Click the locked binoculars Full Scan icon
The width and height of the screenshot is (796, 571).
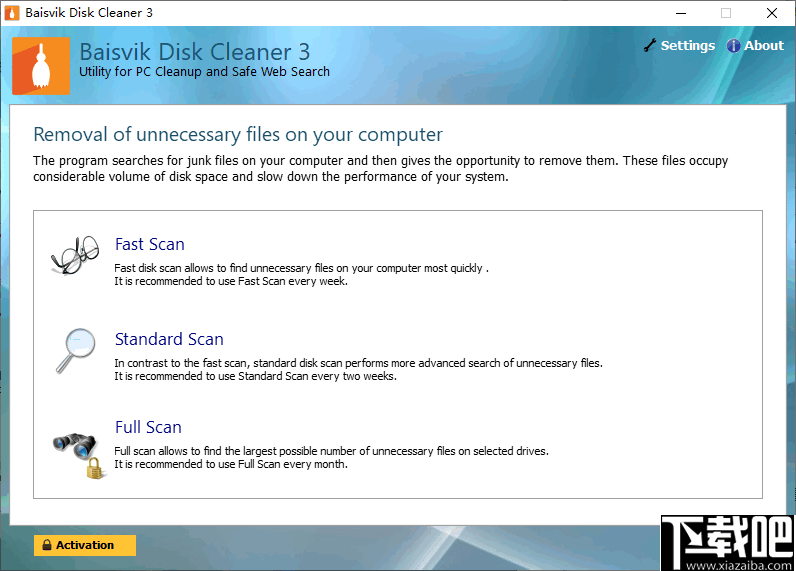pos(79,455)
